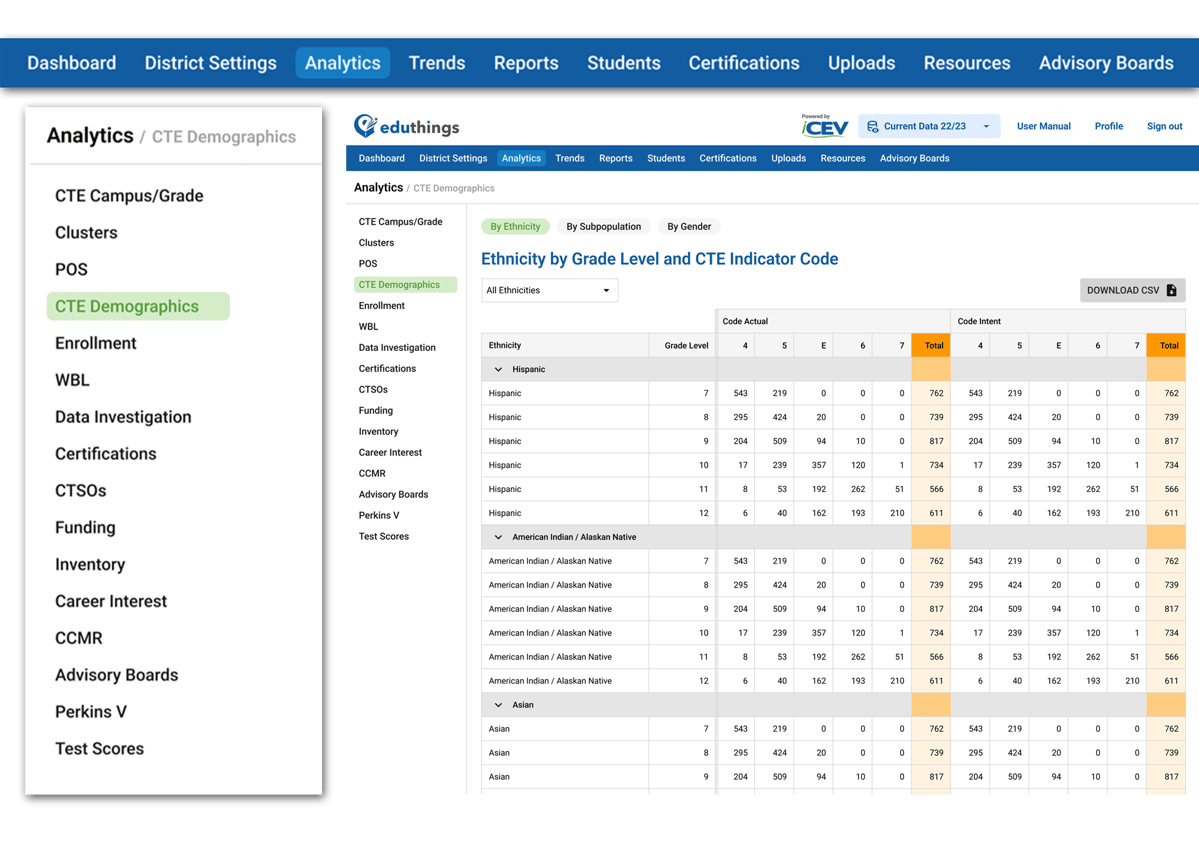Image resolution: width=1199 pixels, height=851 pixels.
Task: Open Trends in the small navigation bar
Action: coord(569,158)
